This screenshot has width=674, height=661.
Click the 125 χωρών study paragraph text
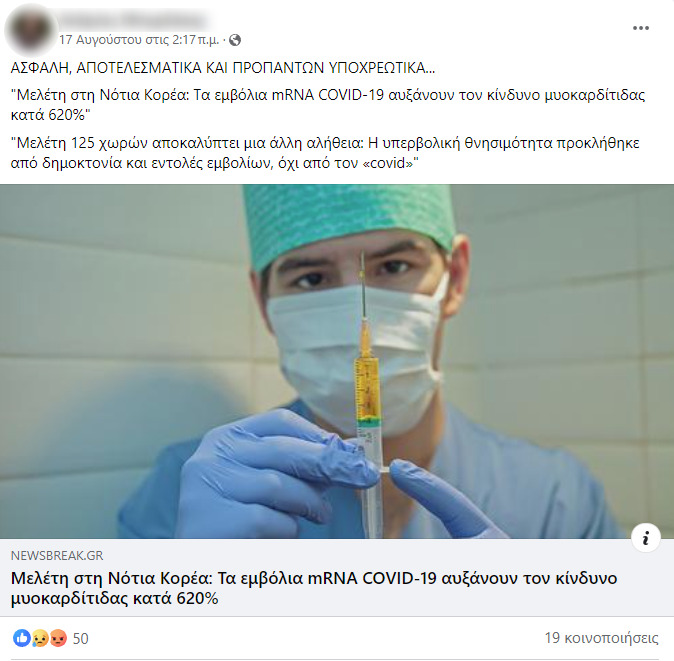click(325, 153)
